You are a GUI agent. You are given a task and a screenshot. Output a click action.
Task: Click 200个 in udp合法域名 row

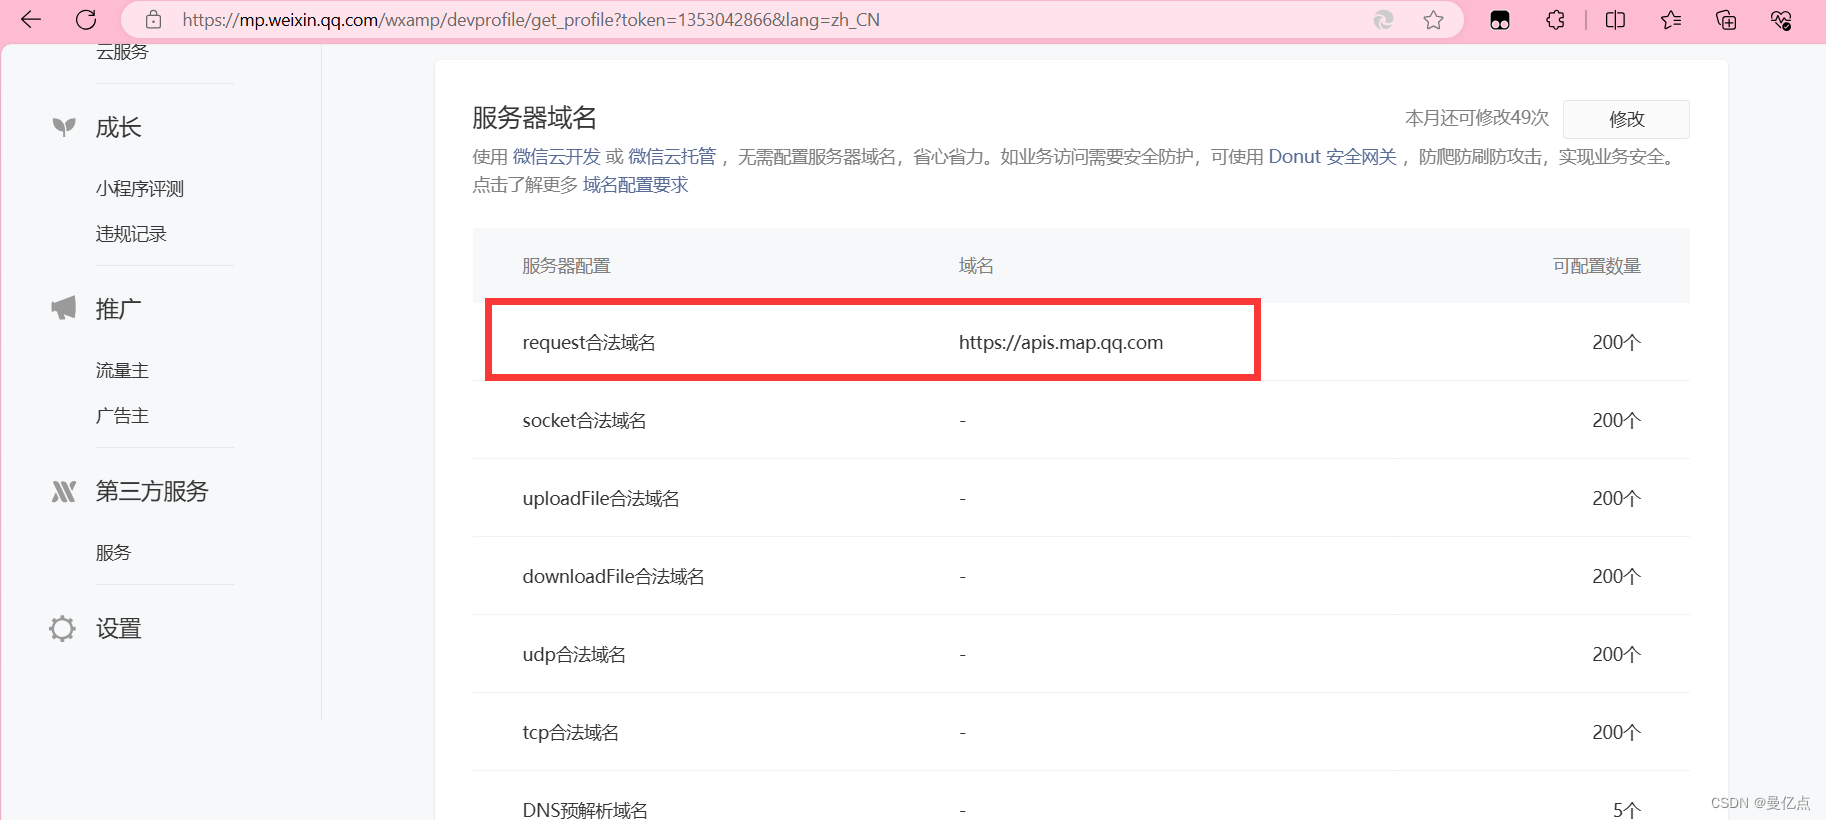[1617, 655]
